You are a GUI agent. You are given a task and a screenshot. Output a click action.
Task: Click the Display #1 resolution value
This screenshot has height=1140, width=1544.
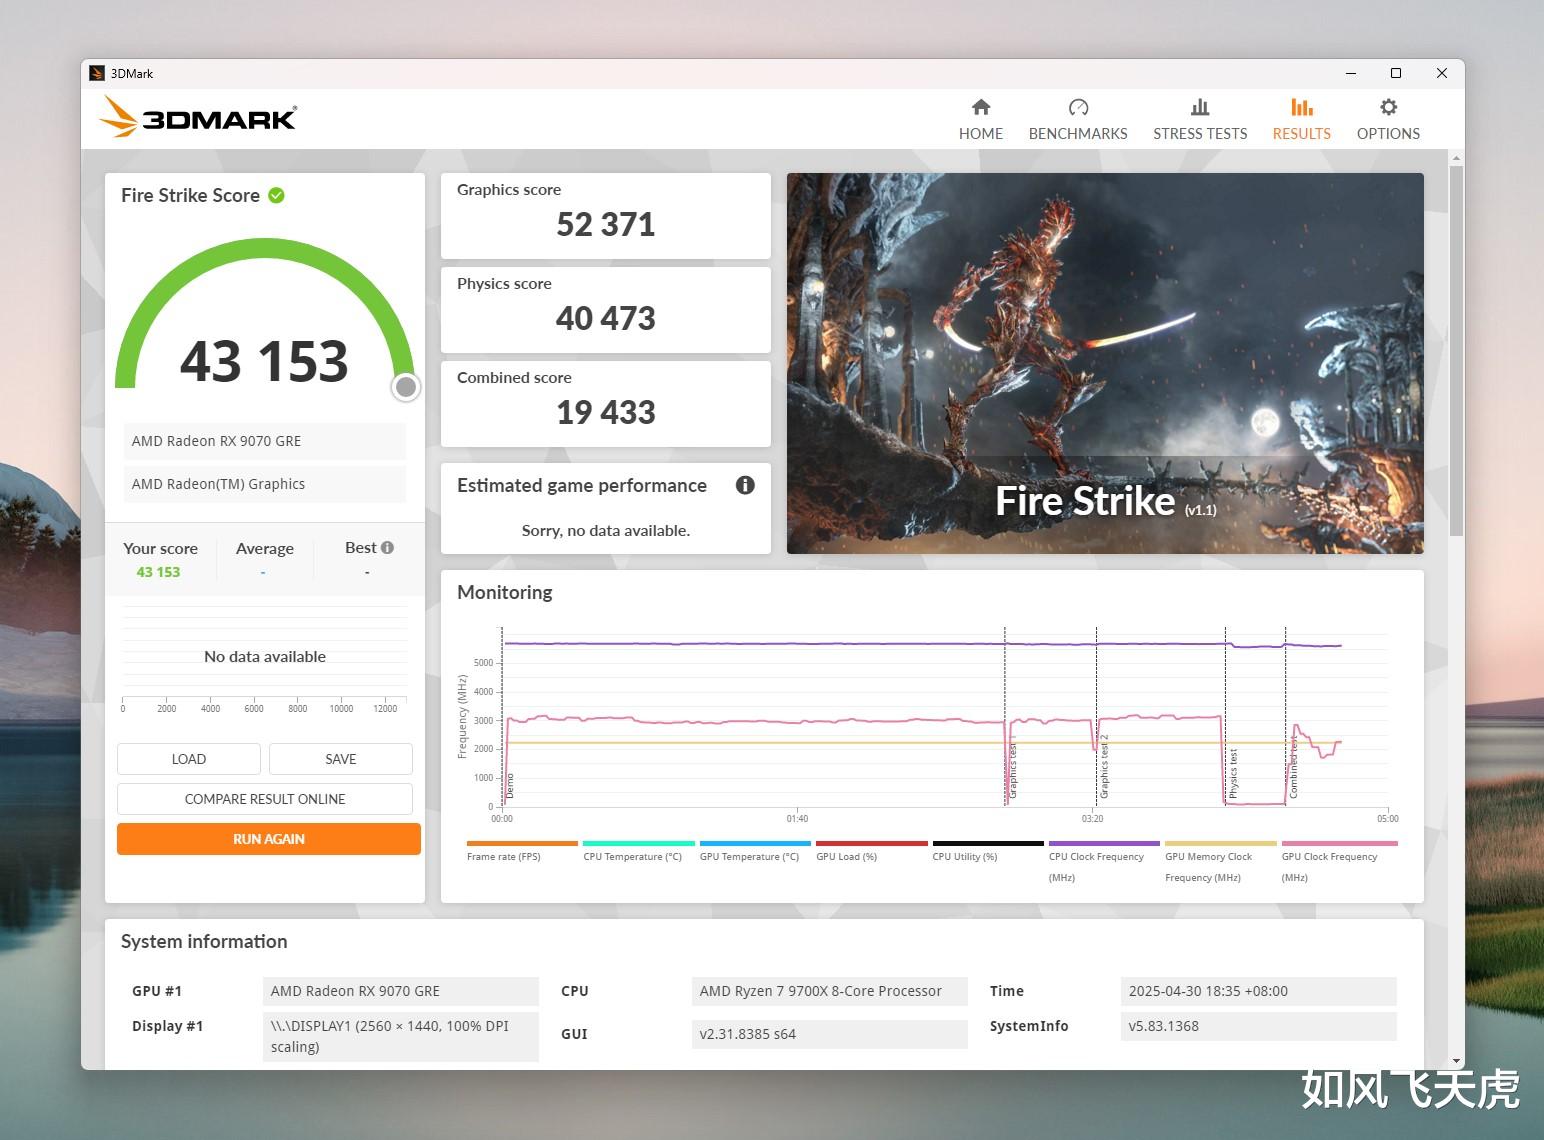[x=401, y=1036]
